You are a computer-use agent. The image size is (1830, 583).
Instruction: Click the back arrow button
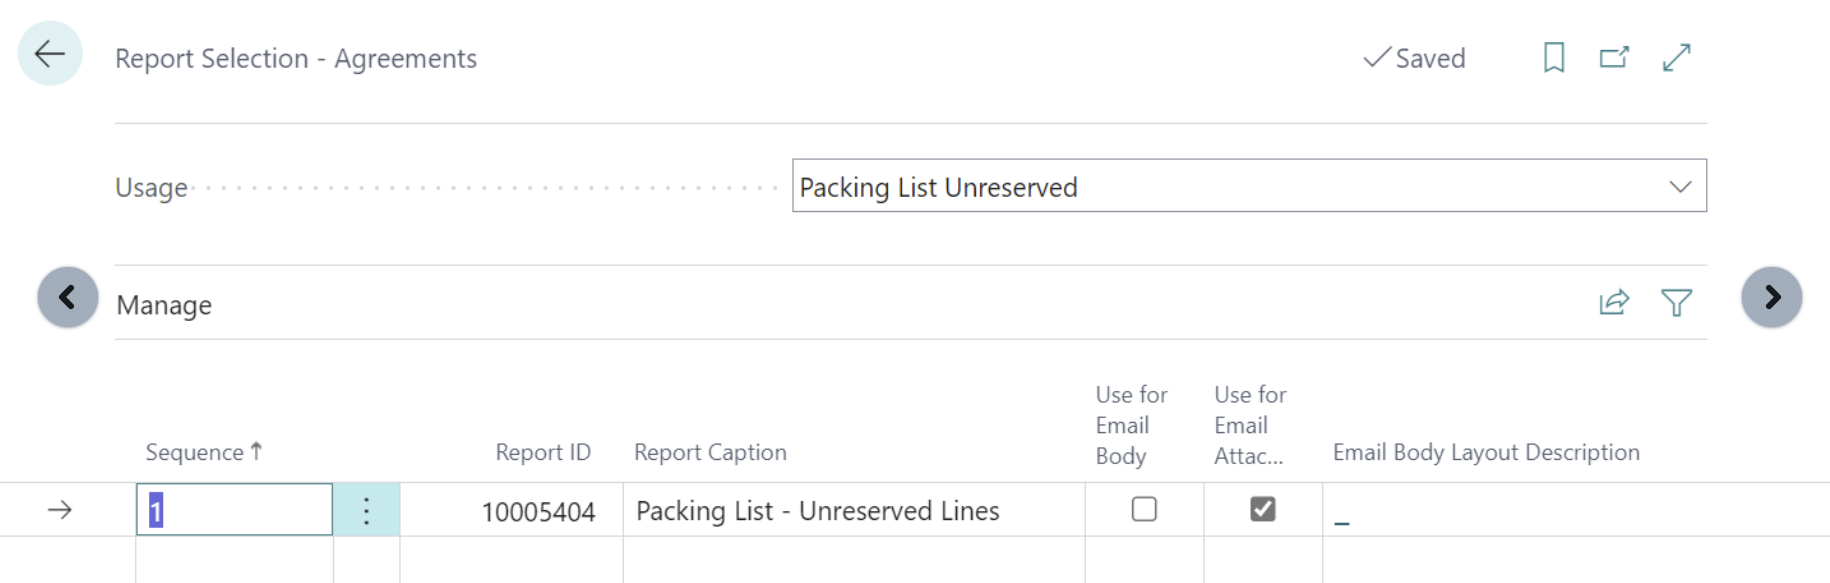pos(50,54)
